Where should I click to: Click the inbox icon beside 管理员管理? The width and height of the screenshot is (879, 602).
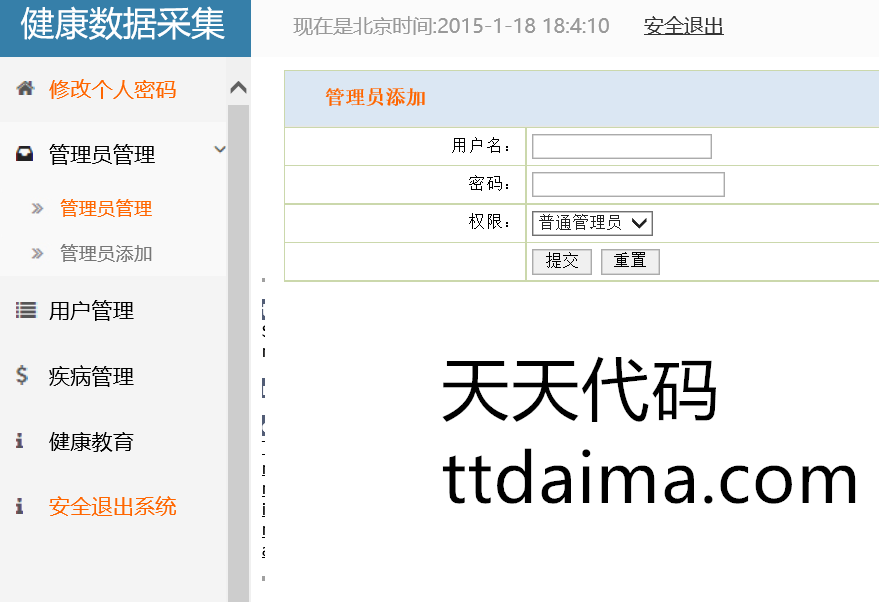25,155
